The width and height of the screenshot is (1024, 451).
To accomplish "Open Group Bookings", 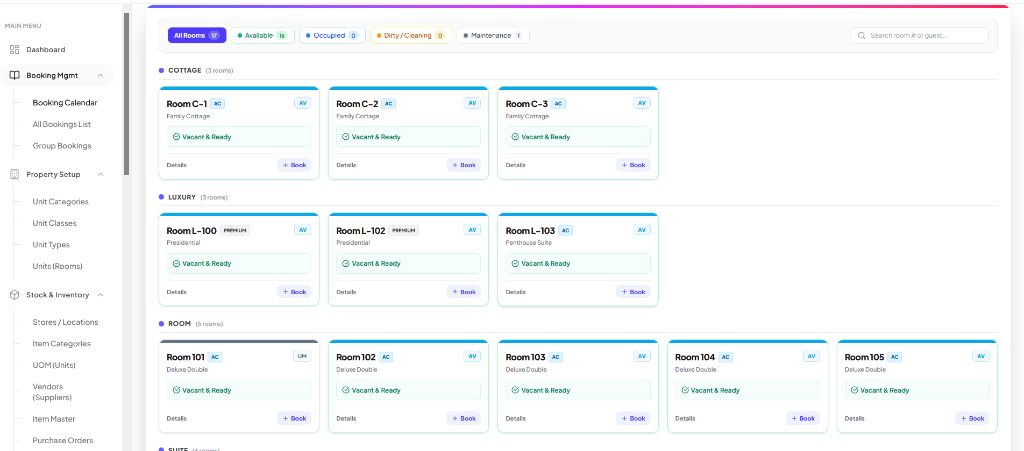I will [x=61, y=146].
